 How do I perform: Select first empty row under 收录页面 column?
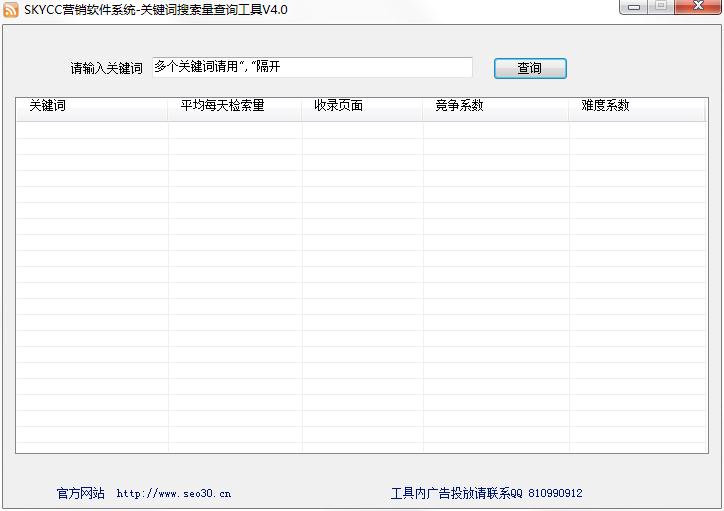362,130
